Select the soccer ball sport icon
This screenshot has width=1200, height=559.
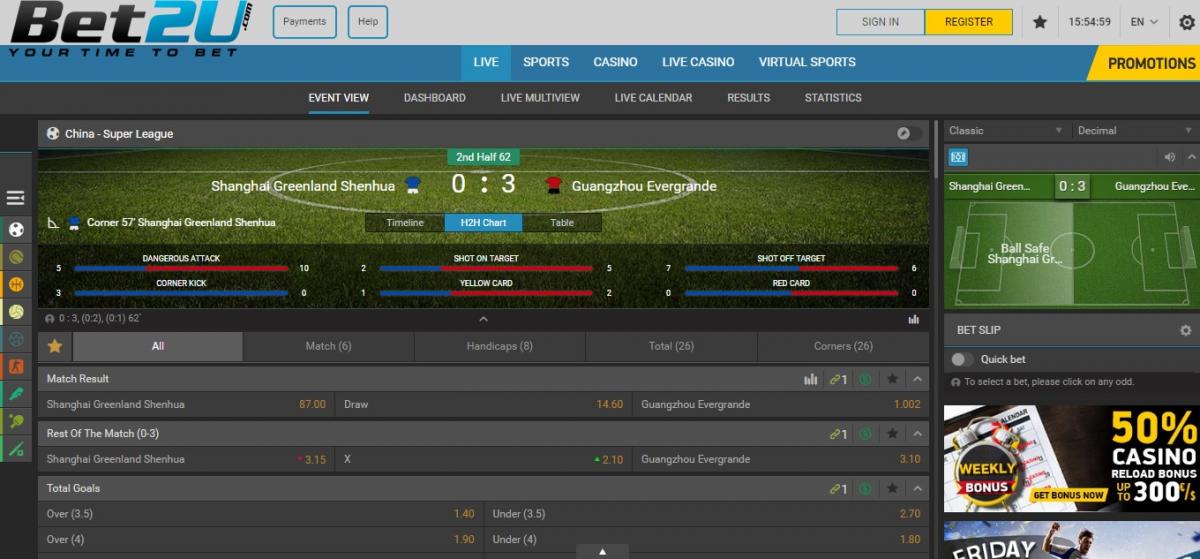[16, 229]
